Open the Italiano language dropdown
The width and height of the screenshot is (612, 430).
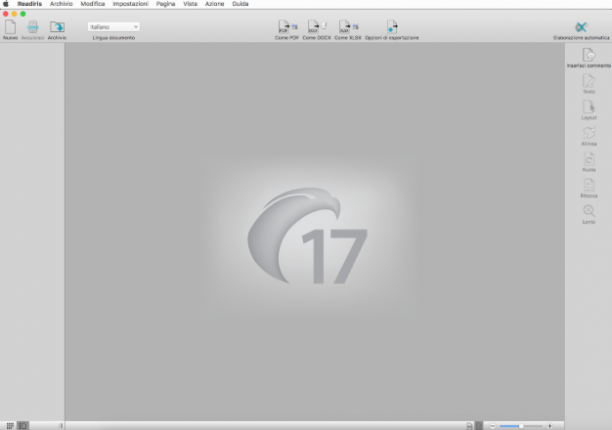tap(114, 27)
